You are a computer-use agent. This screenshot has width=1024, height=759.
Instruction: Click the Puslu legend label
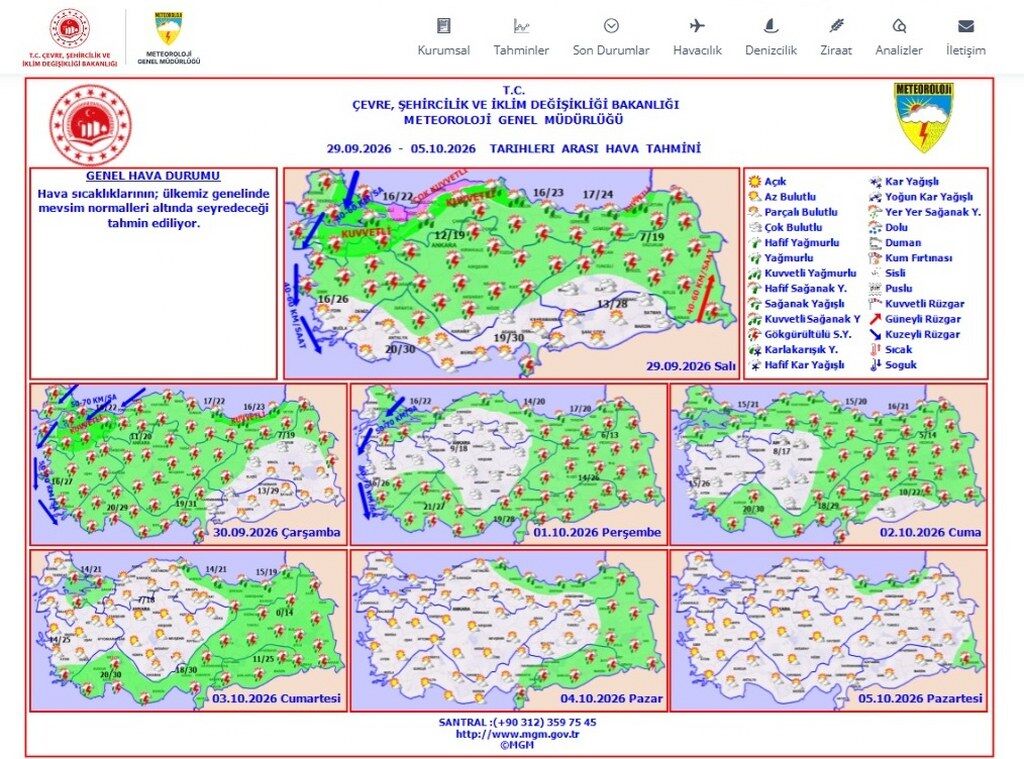click(x=899, y=288)
